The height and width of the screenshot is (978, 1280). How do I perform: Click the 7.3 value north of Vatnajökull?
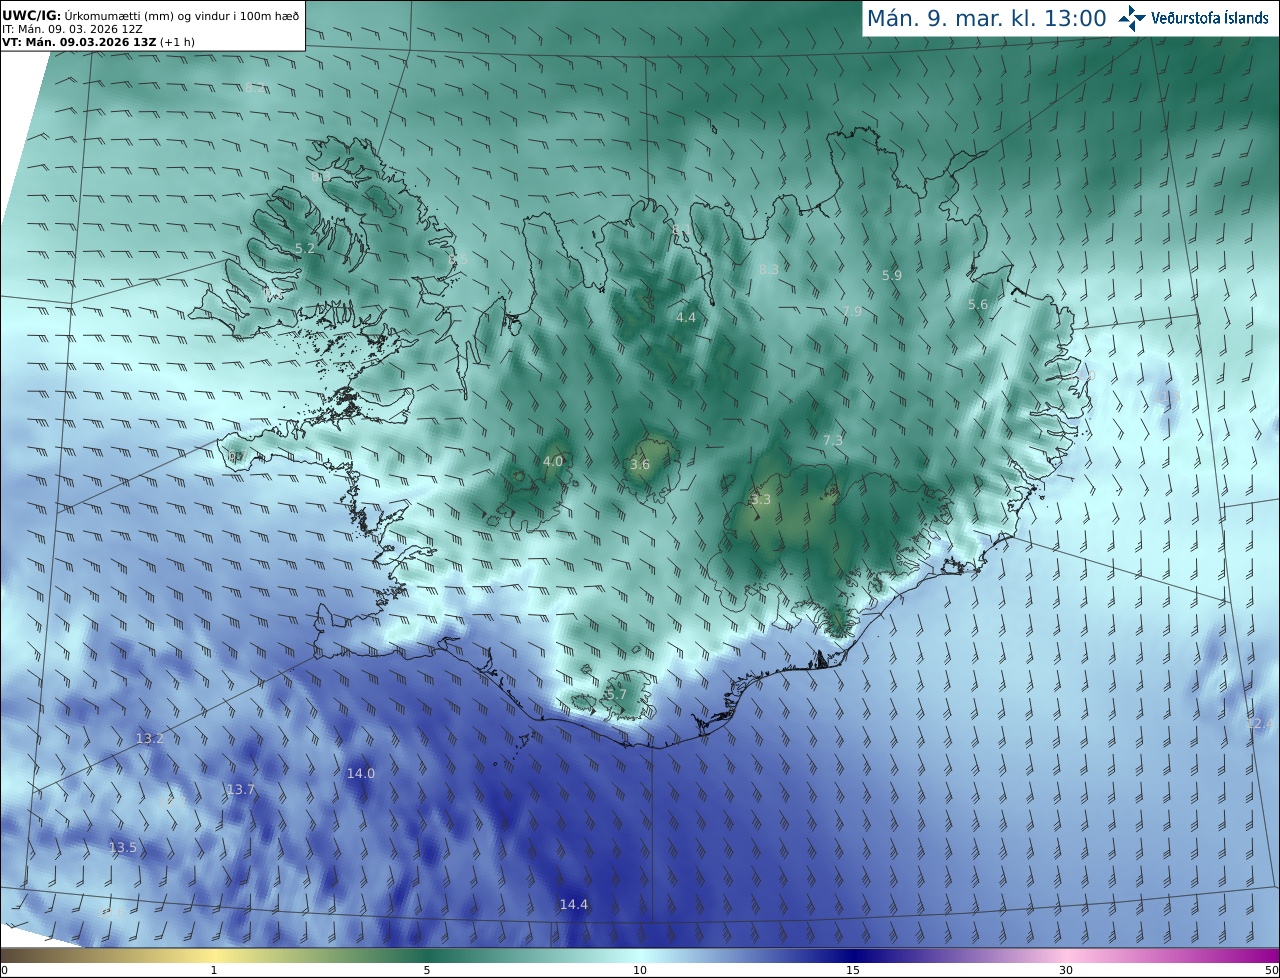tap(833, 440)
